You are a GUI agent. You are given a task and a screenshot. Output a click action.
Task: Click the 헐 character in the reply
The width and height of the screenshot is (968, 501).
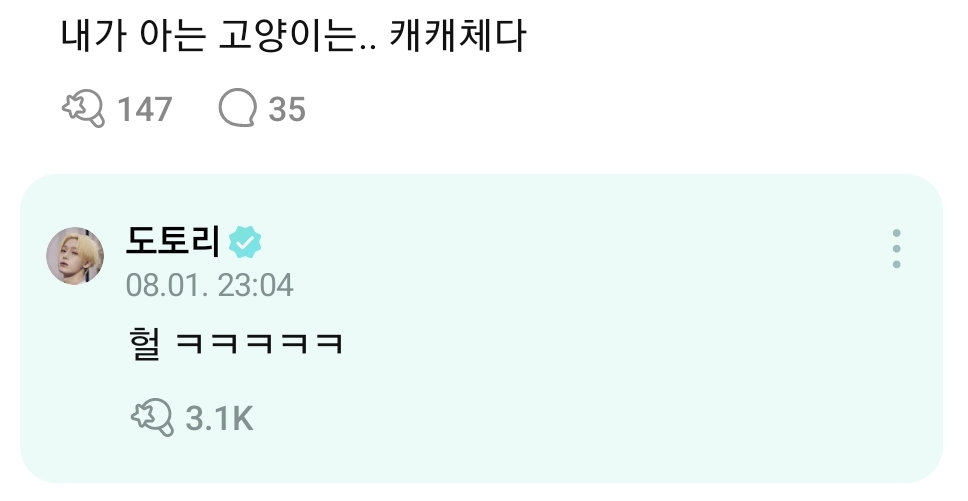[x=144, y=343]
